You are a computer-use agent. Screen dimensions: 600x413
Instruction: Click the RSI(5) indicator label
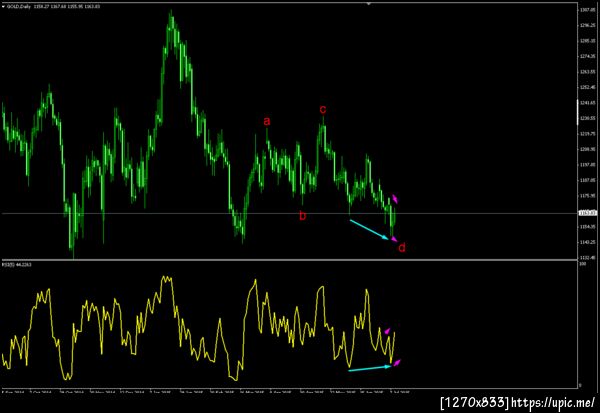(x=17, y=264)
